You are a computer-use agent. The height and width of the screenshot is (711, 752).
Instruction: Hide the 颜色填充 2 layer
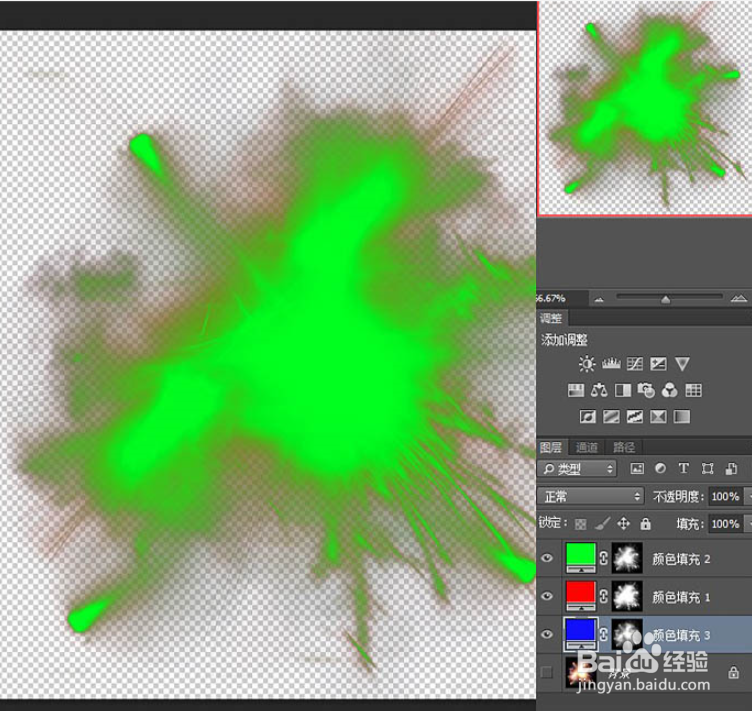(547, 558)
